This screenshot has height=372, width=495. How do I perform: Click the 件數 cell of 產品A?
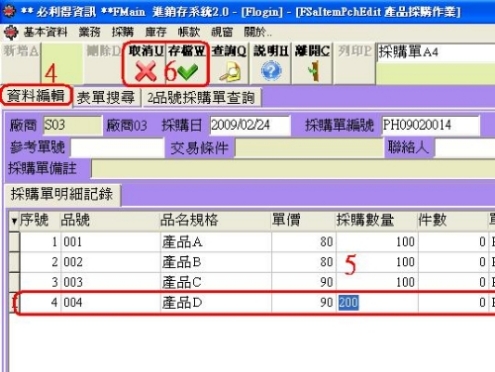(x=453, y=242)
